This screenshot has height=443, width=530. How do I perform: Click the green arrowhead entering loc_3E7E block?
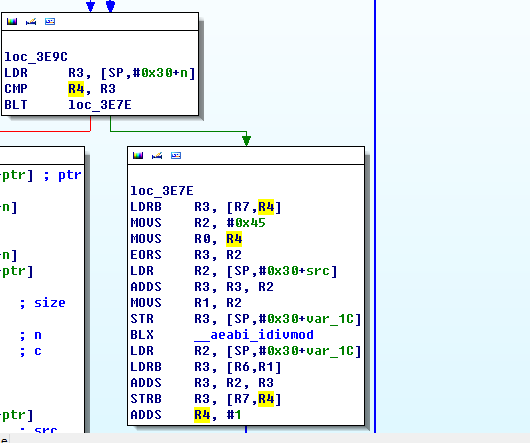[x=246, y=140]
